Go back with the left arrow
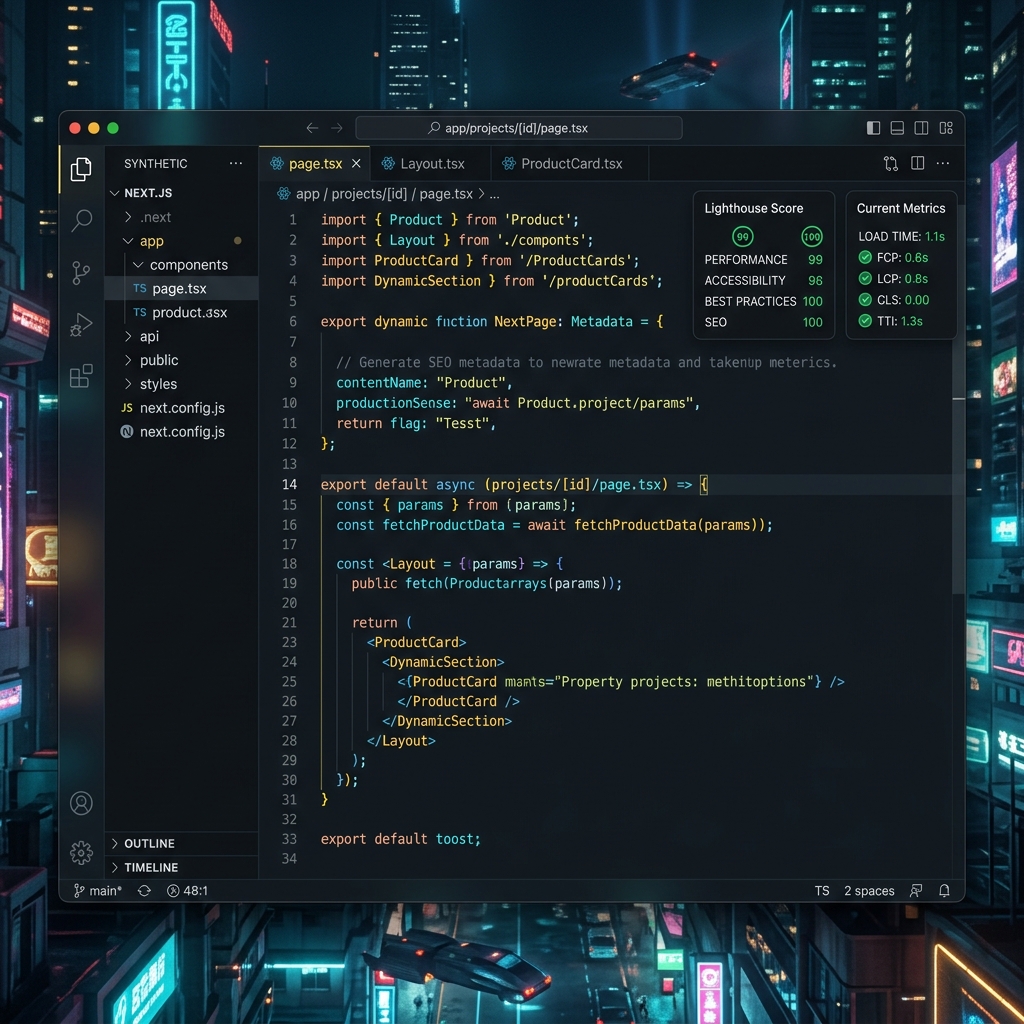Image resolution: width=1024 pixels, height=1024 pixels. (312, 128)
